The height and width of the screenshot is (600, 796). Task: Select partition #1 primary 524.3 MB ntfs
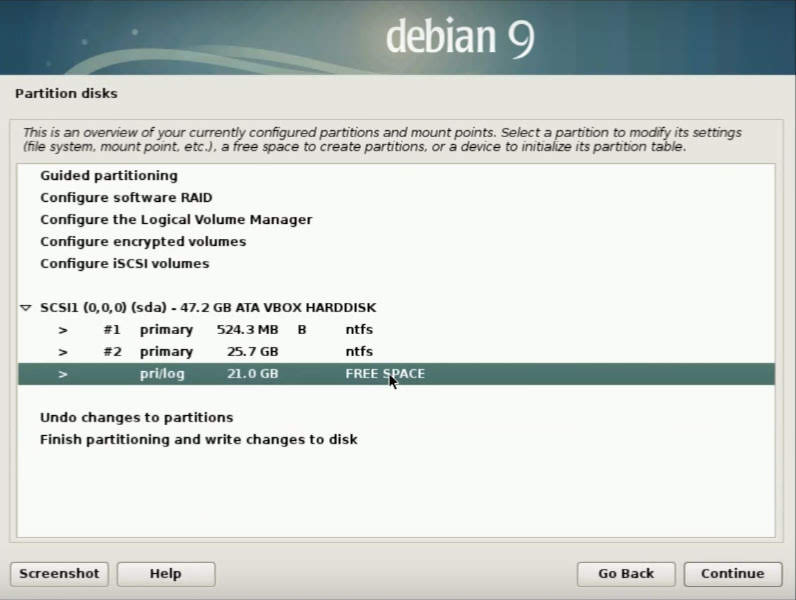(x=396, y=329)
